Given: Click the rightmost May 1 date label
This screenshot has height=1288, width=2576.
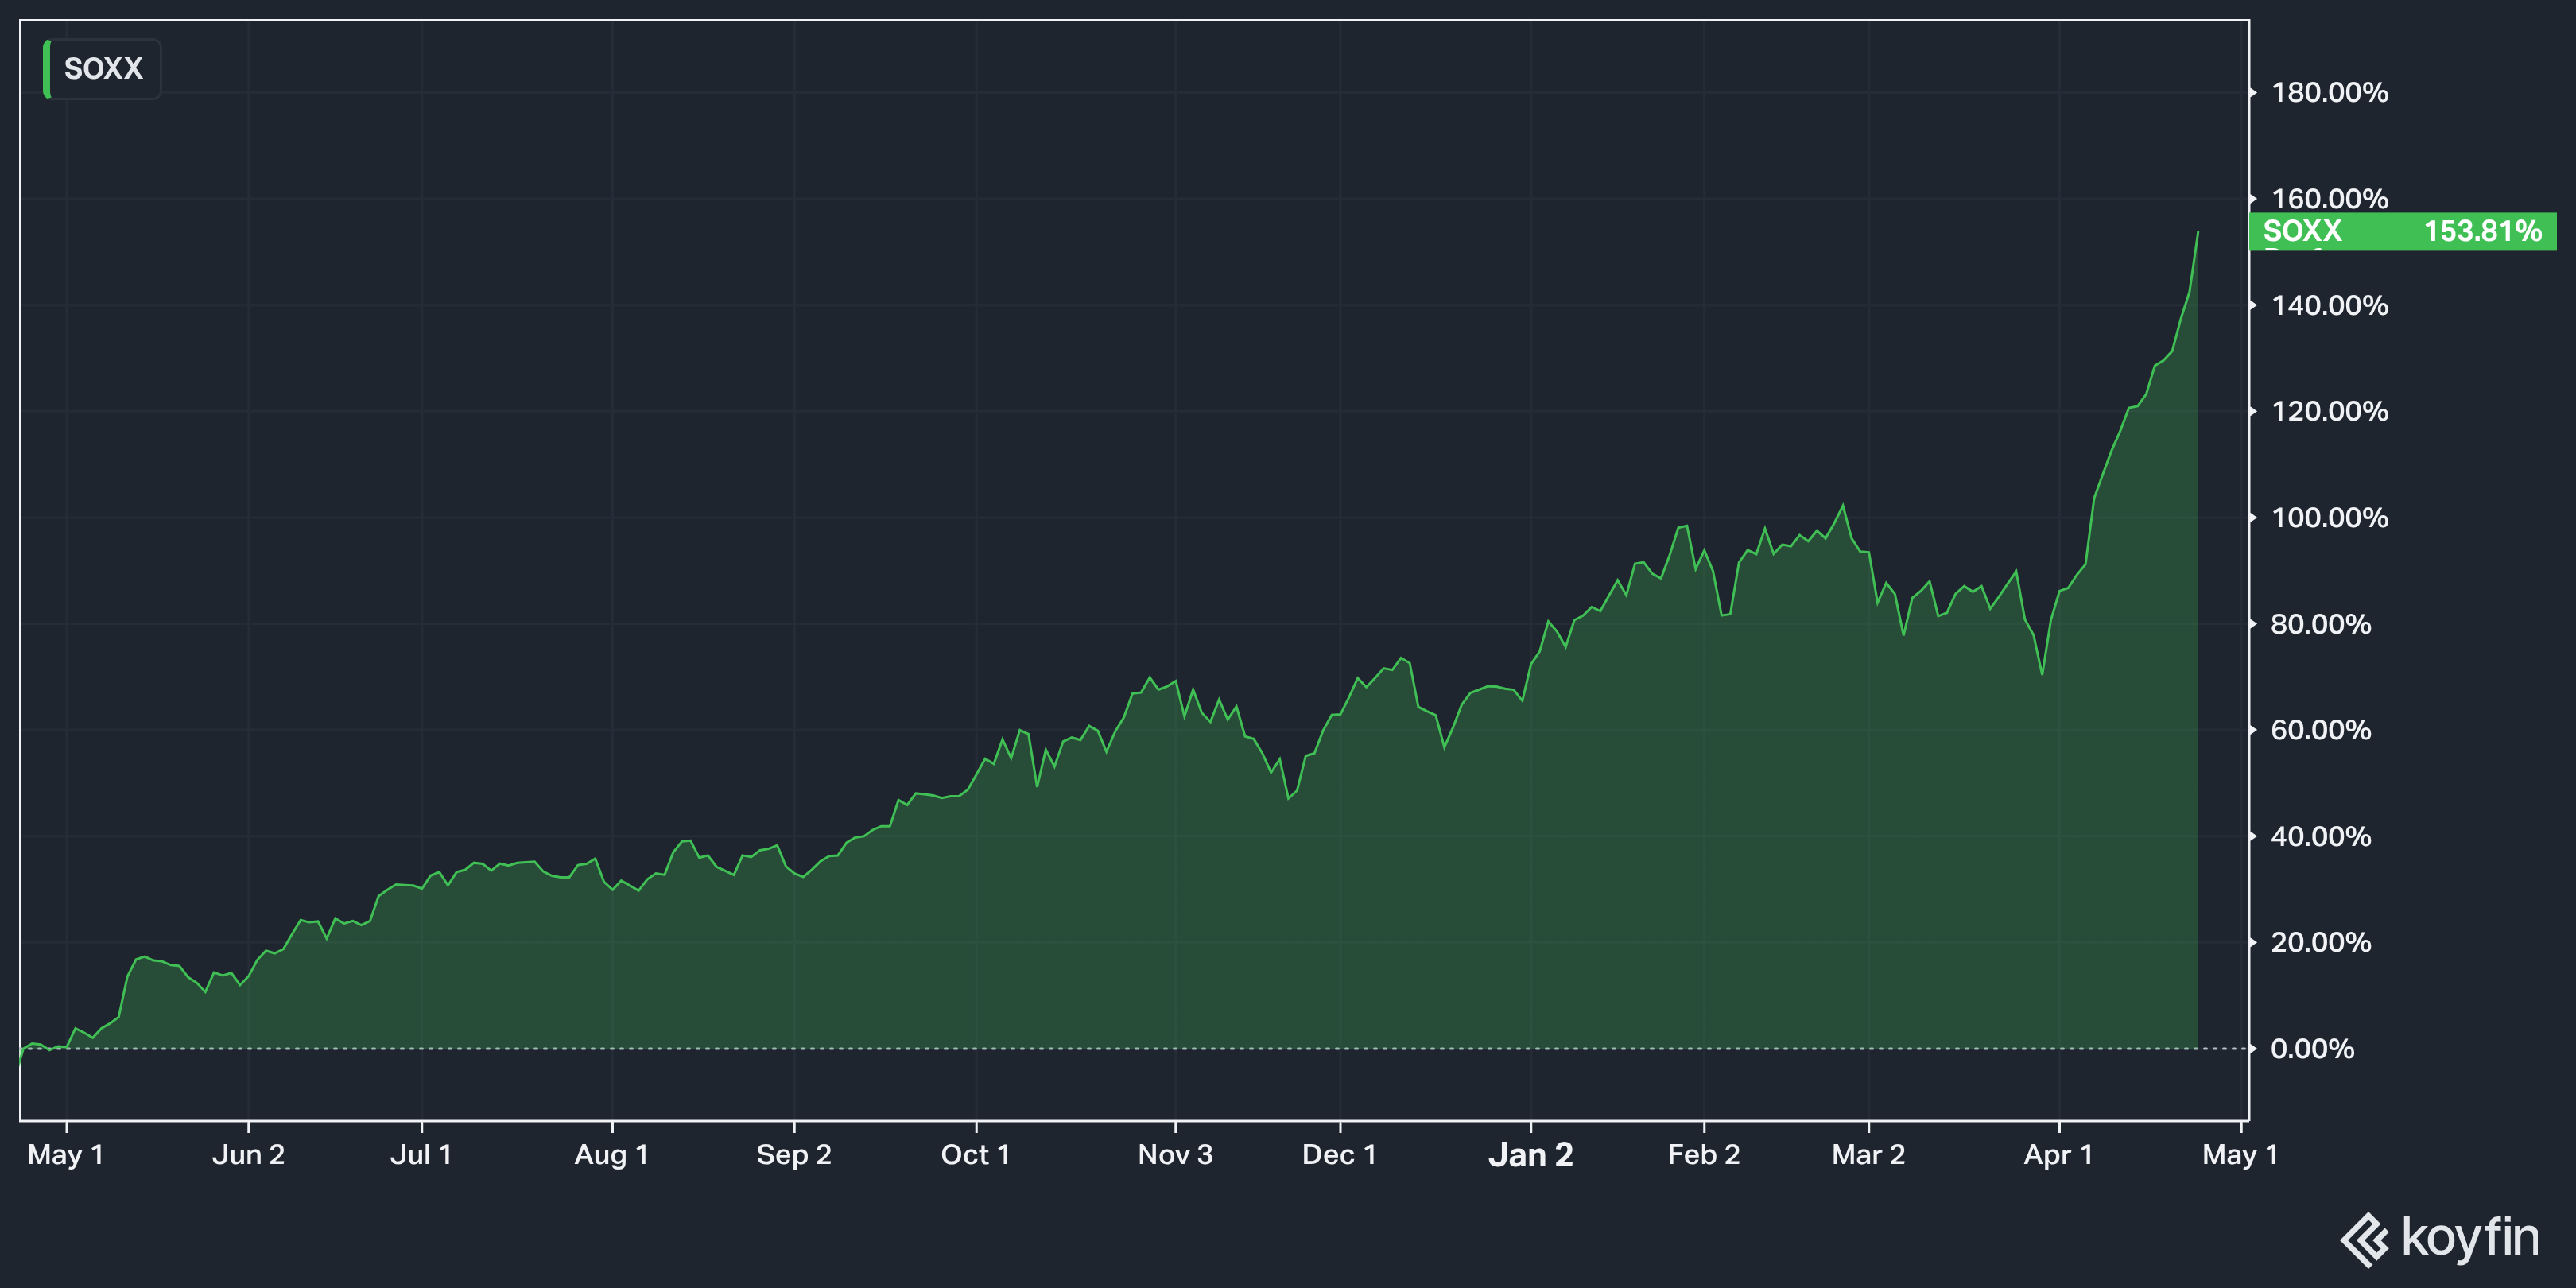Looking at the screenshot, I should pyautogui.click(x=2240, y=1155).
